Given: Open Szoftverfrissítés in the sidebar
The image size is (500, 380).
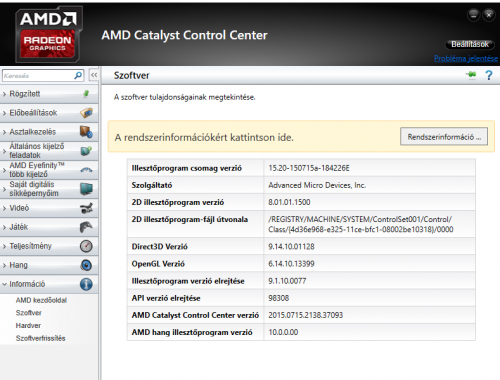Looking at the screenshot, I should coord(40,338).
